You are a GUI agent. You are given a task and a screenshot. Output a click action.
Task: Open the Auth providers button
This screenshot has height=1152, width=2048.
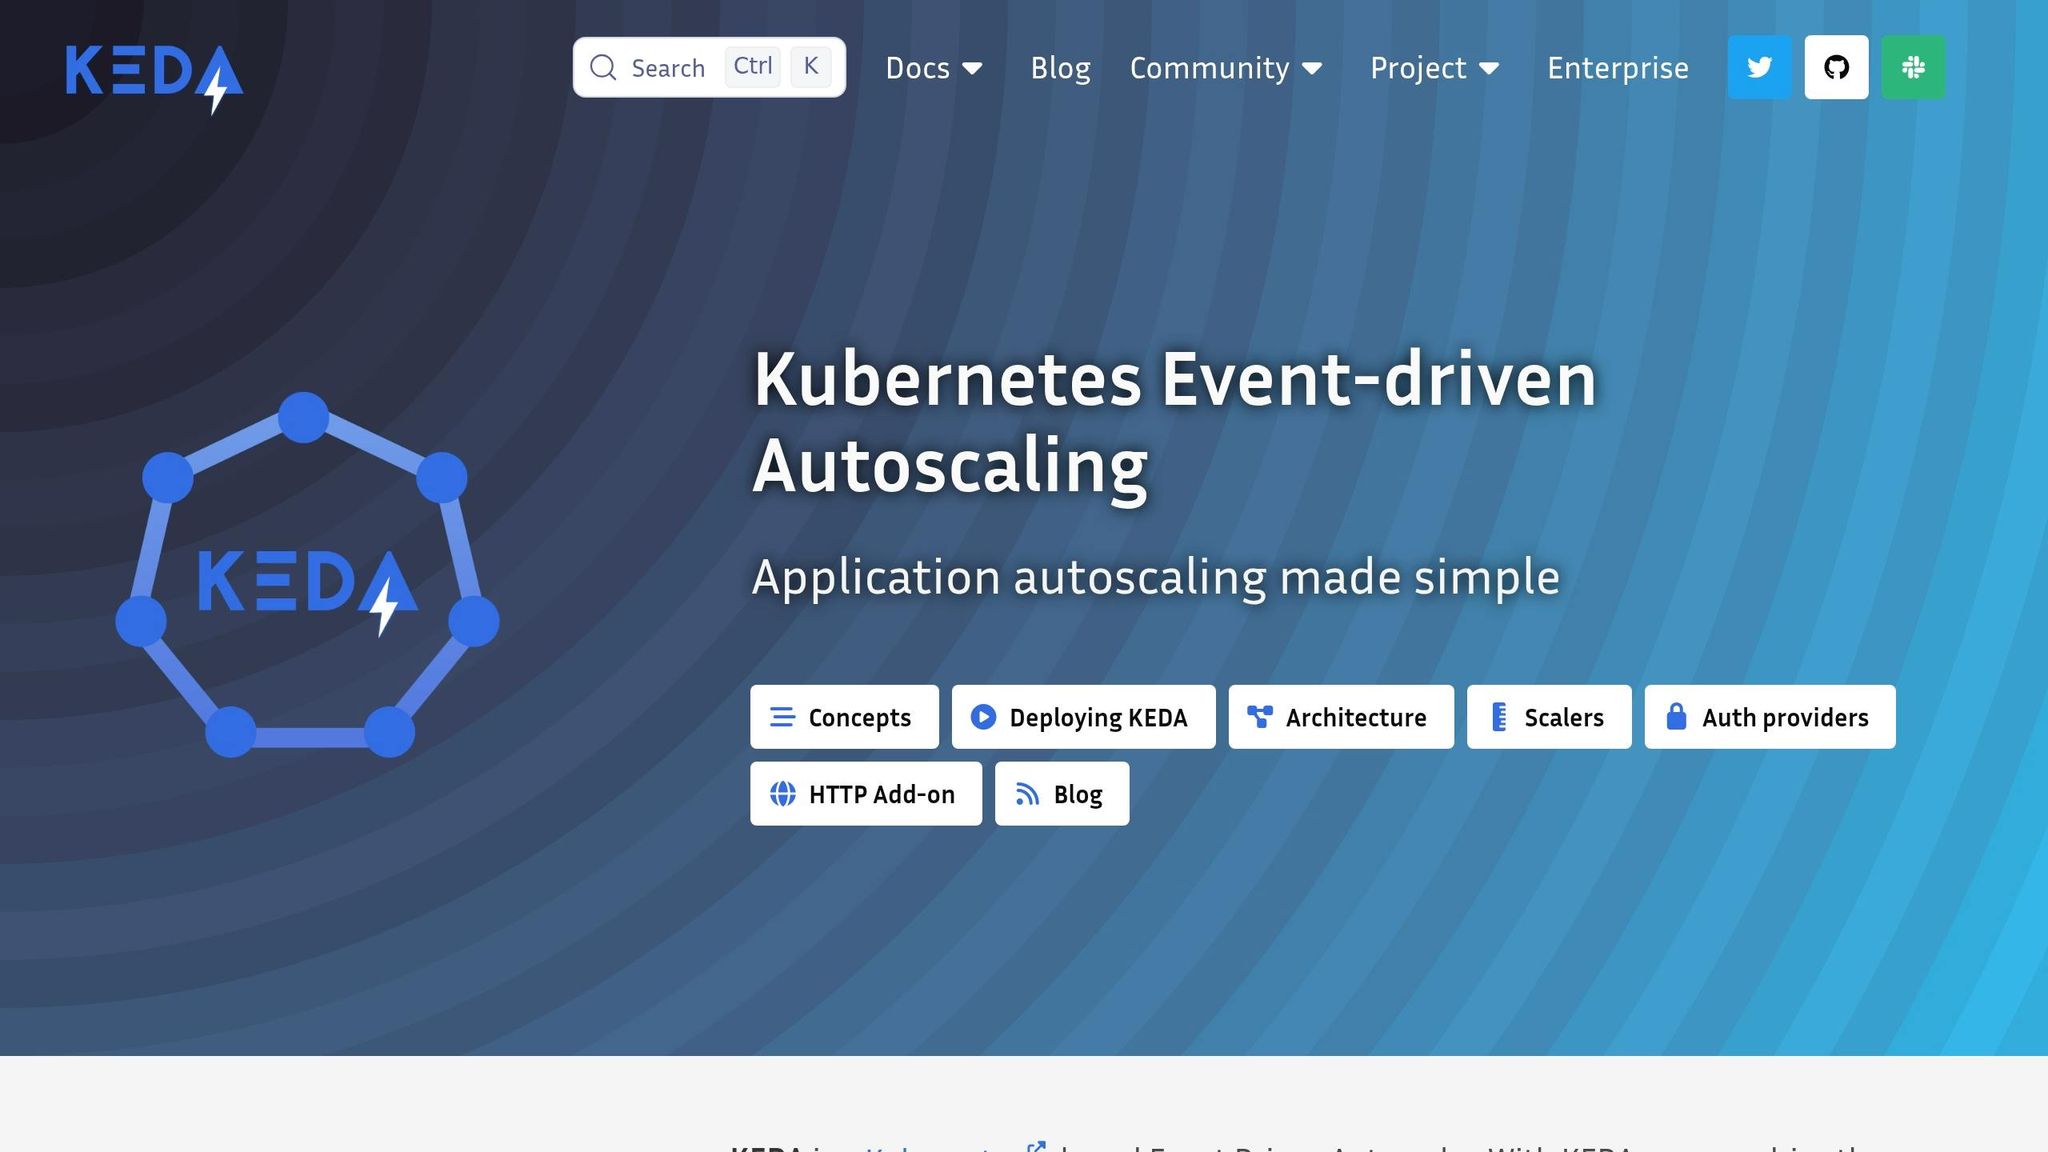point(1770,717)
